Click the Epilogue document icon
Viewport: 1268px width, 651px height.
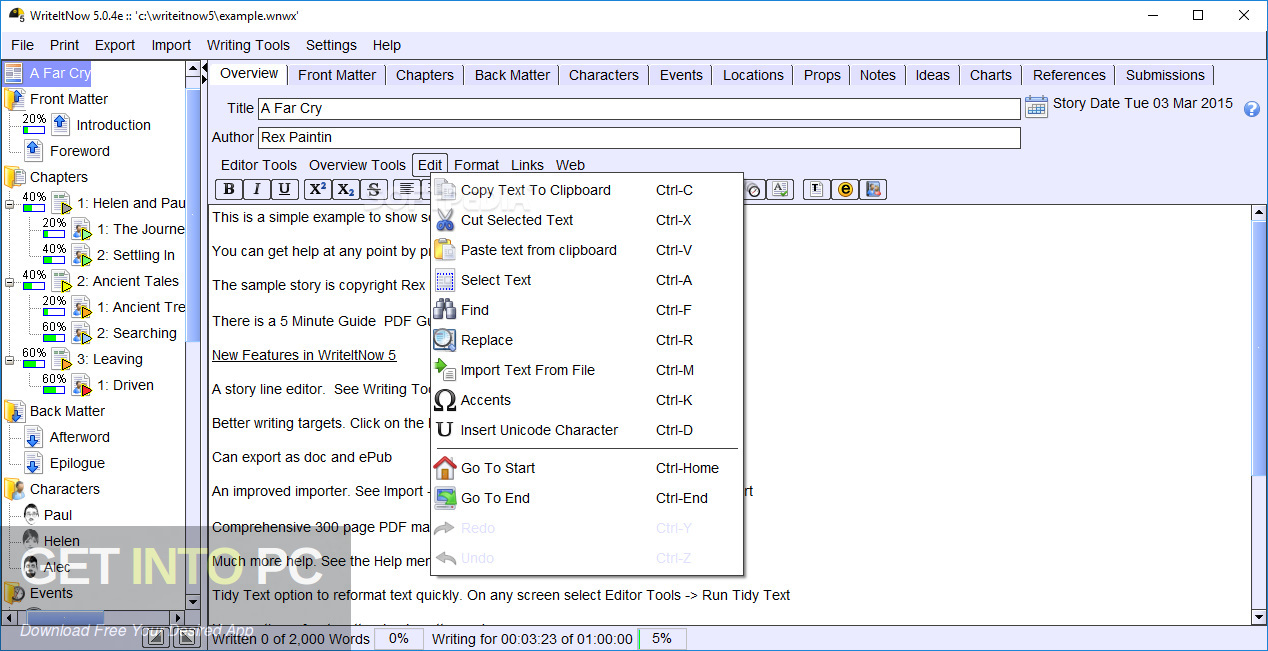pos(33,463)
